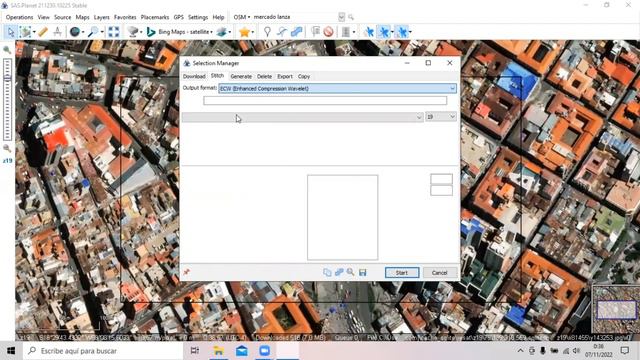
Task: Switch to the Generate tab
Action: (241, 76)
